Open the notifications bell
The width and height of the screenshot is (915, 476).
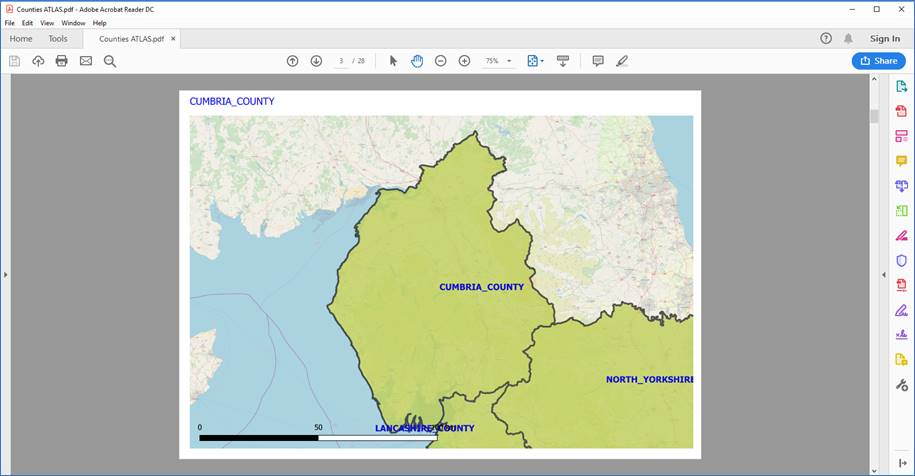pyautogui.click(x=848, y=38)
